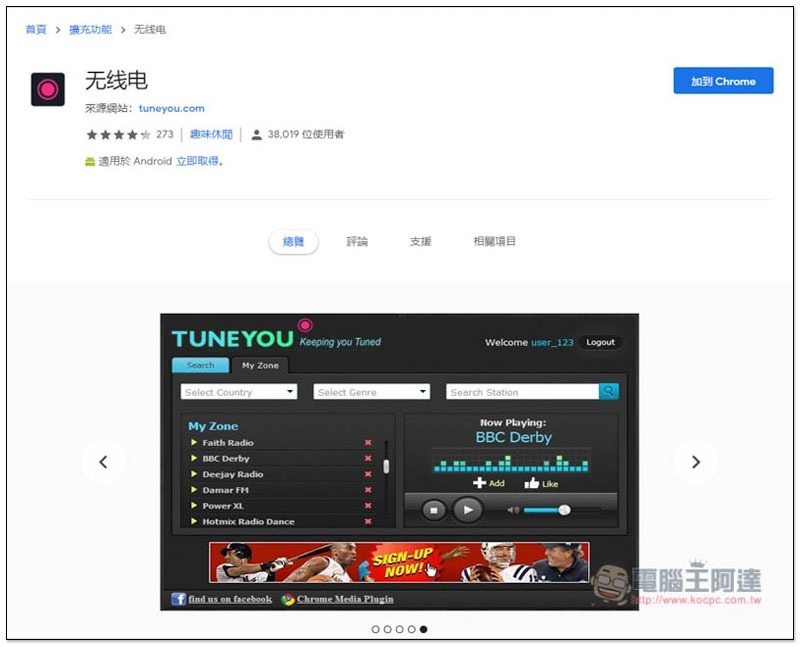Switch to the 支援 tab

[x=421, y=241]
